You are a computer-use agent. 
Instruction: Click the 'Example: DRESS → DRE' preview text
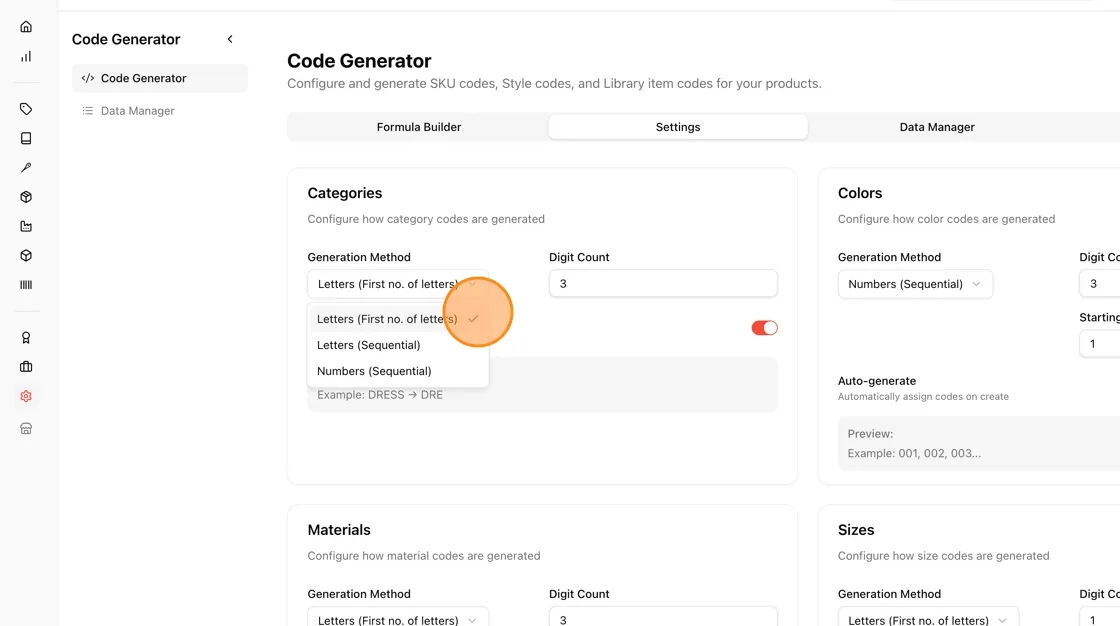(x=380, y=394)
